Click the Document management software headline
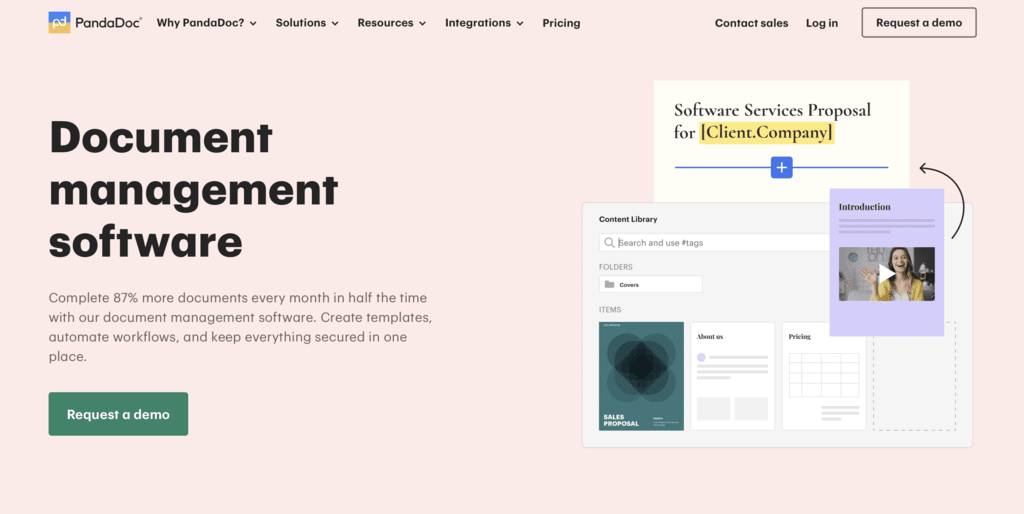1024x514 pixels. [193, 189]
